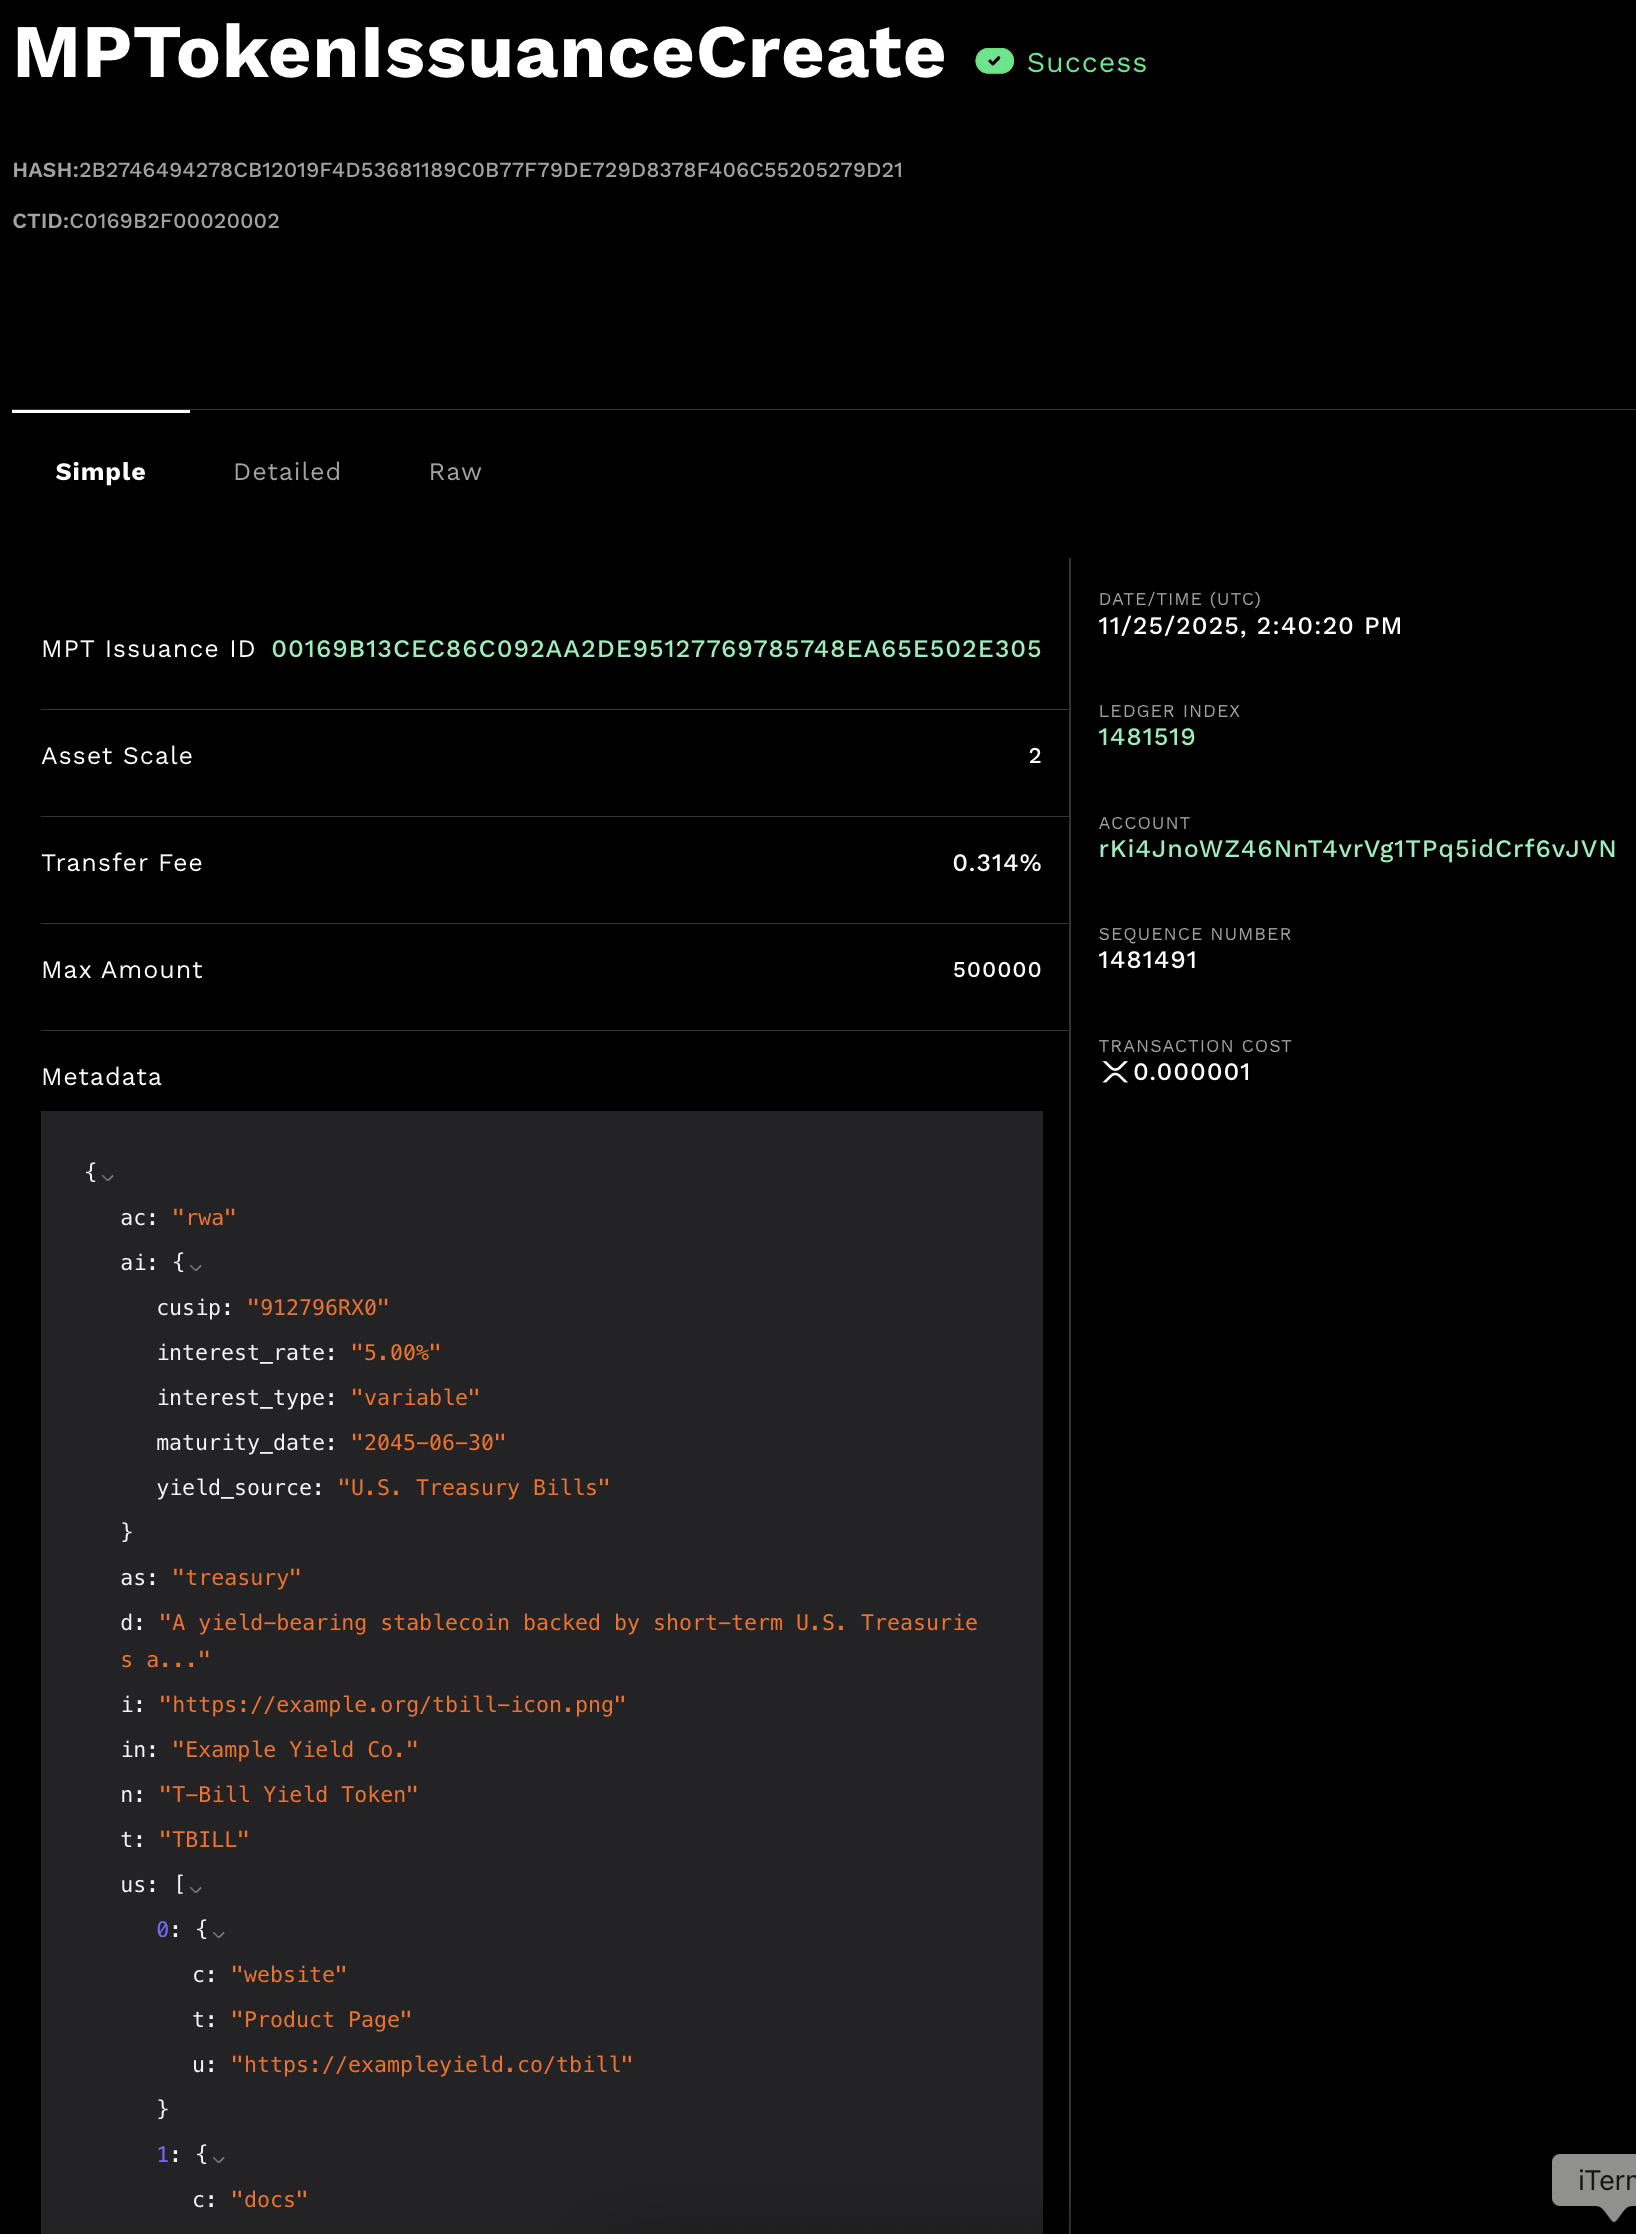Collapse the "ai" object chevron
Image resolution: width=1636 pixels, height=2234 pixels.
(196, 1266)
